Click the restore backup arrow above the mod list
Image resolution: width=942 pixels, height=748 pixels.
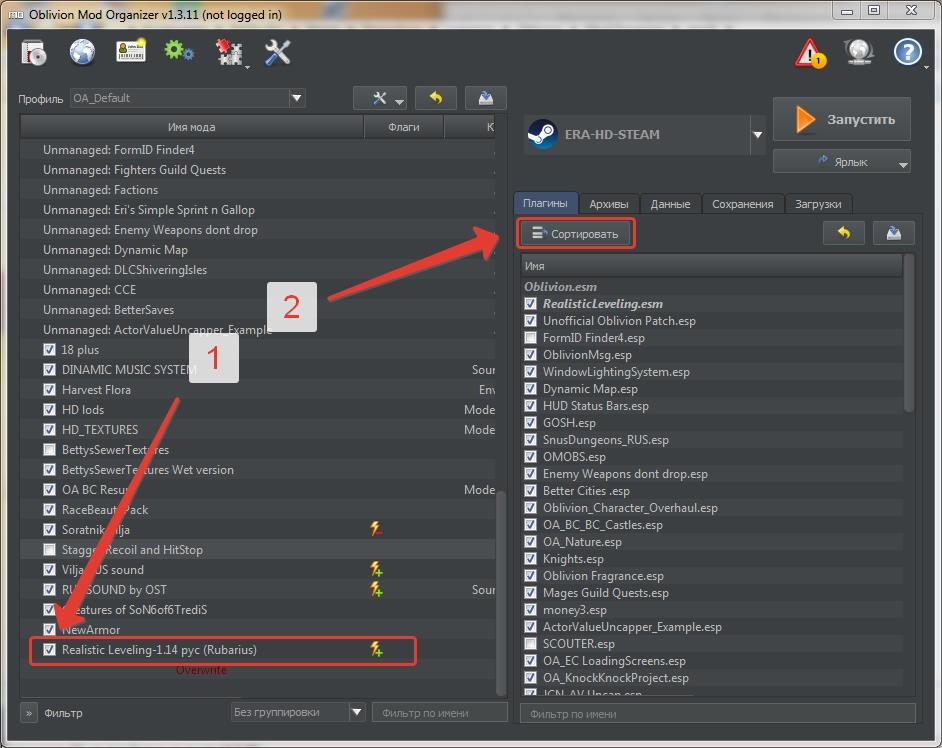[x=435, y=98]
